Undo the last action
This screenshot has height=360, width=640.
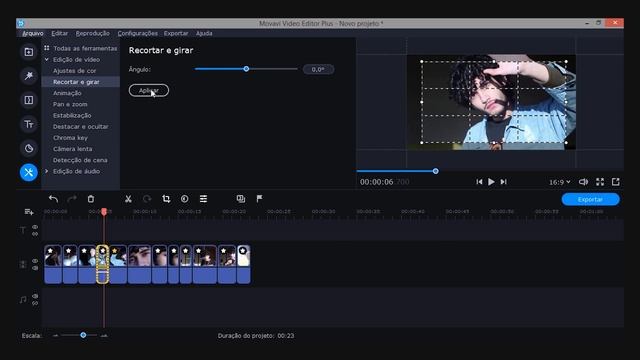(53, 199)
